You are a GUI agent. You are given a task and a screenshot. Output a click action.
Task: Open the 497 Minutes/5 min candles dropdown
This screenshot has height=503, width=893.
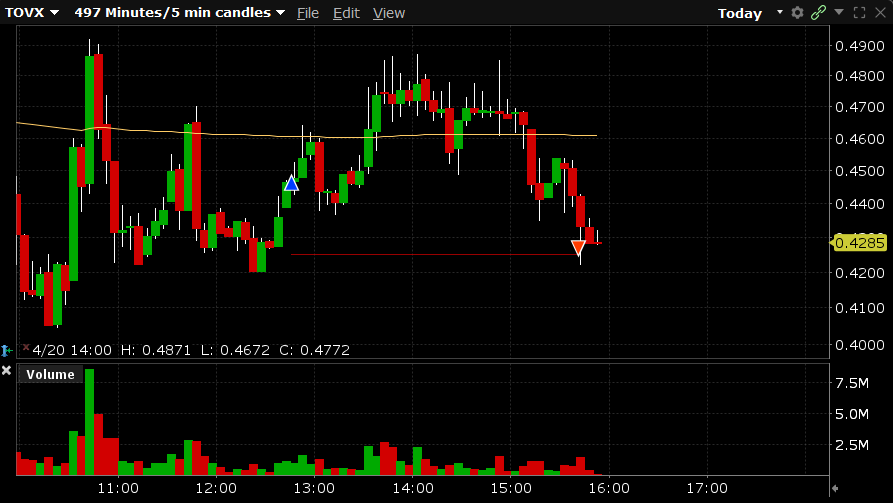(179, 13)
